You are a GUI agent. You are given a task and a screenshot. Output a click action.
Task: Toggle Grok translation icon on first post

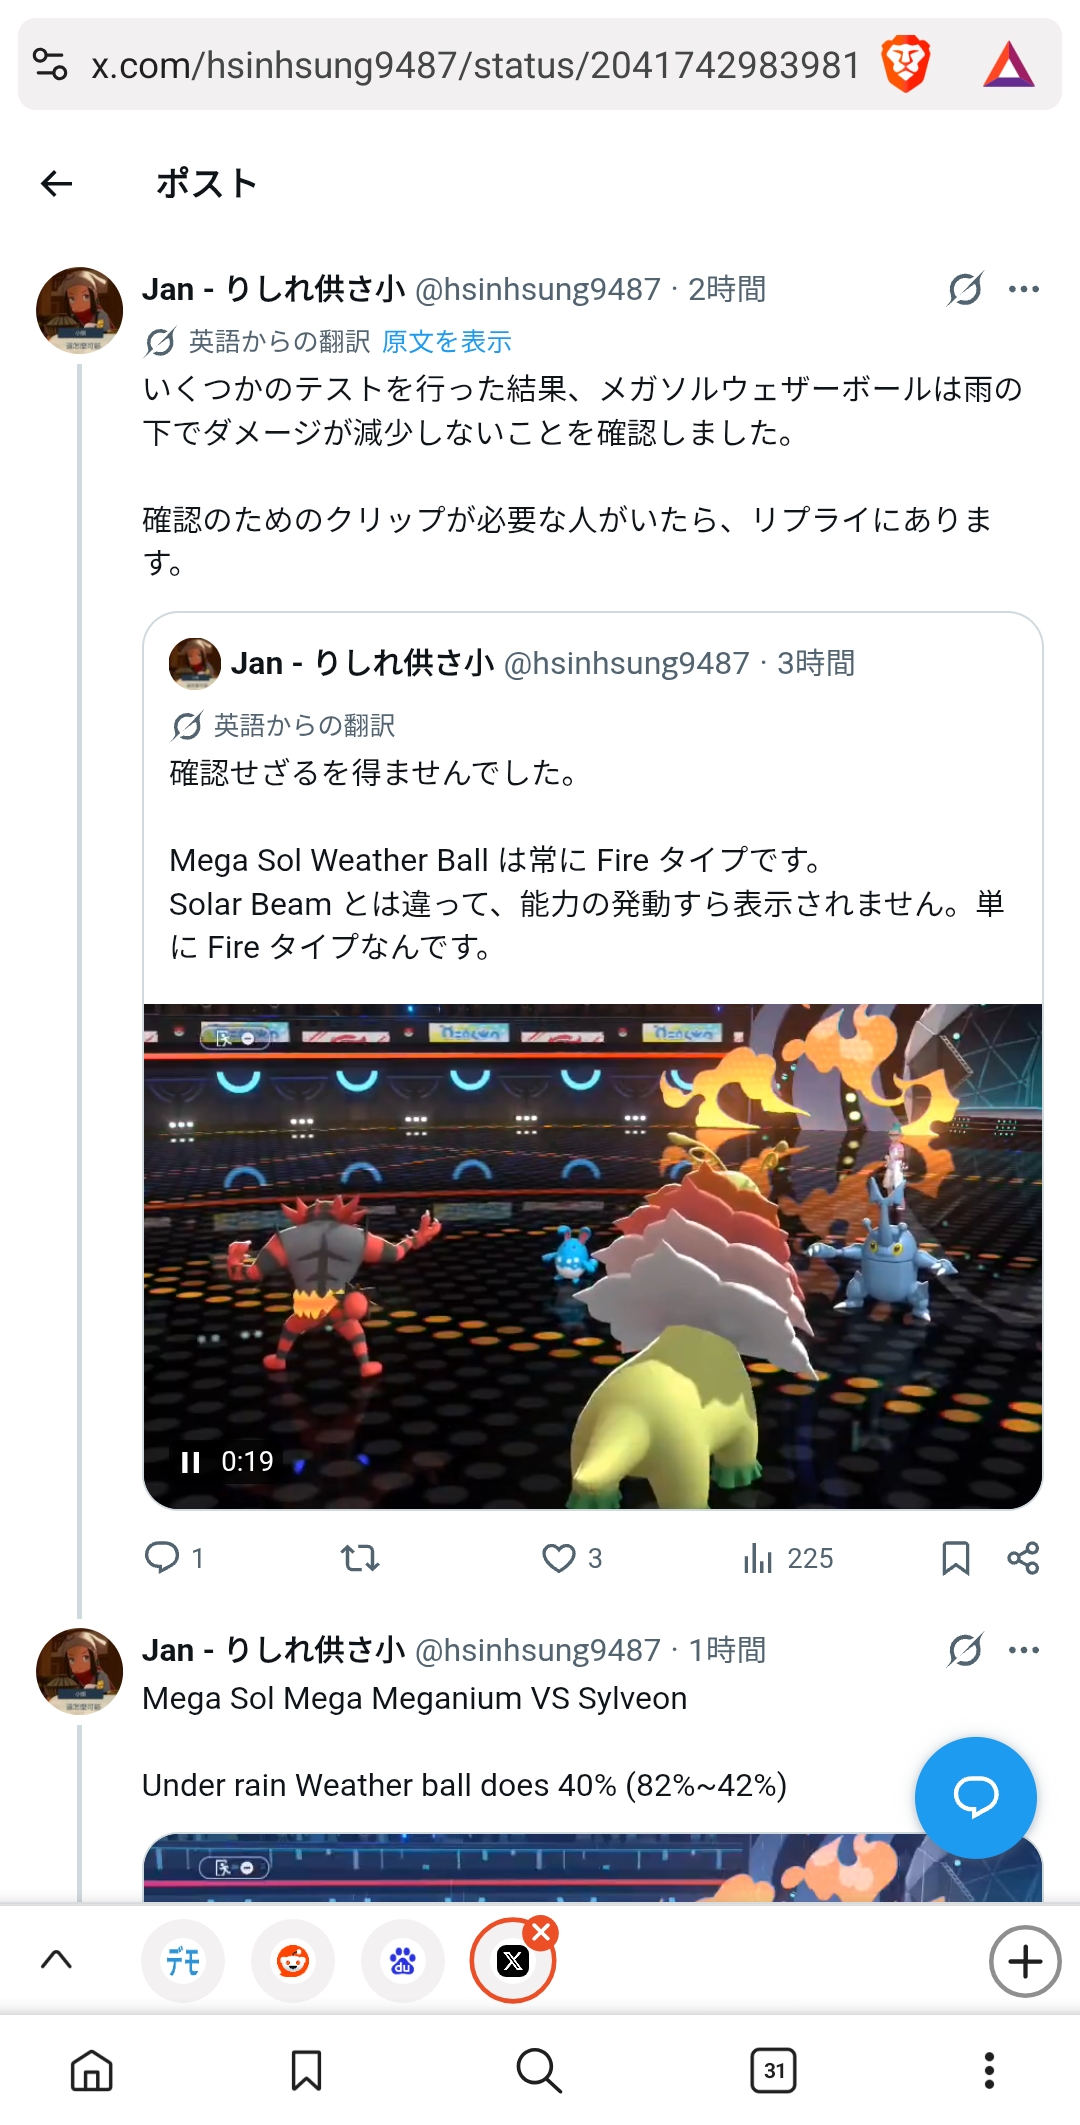[x=965, y=289]
